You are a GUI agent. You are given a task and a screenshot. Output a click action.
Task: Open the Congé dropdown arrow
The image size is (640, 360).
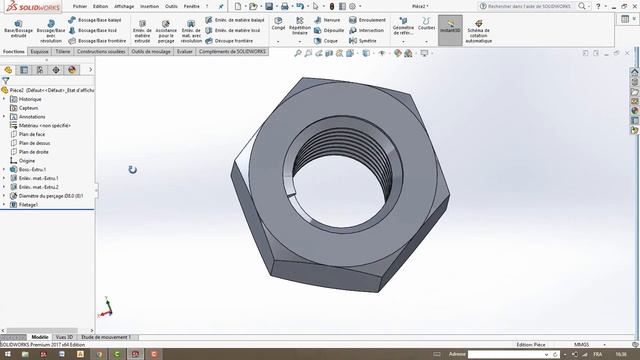278,41
